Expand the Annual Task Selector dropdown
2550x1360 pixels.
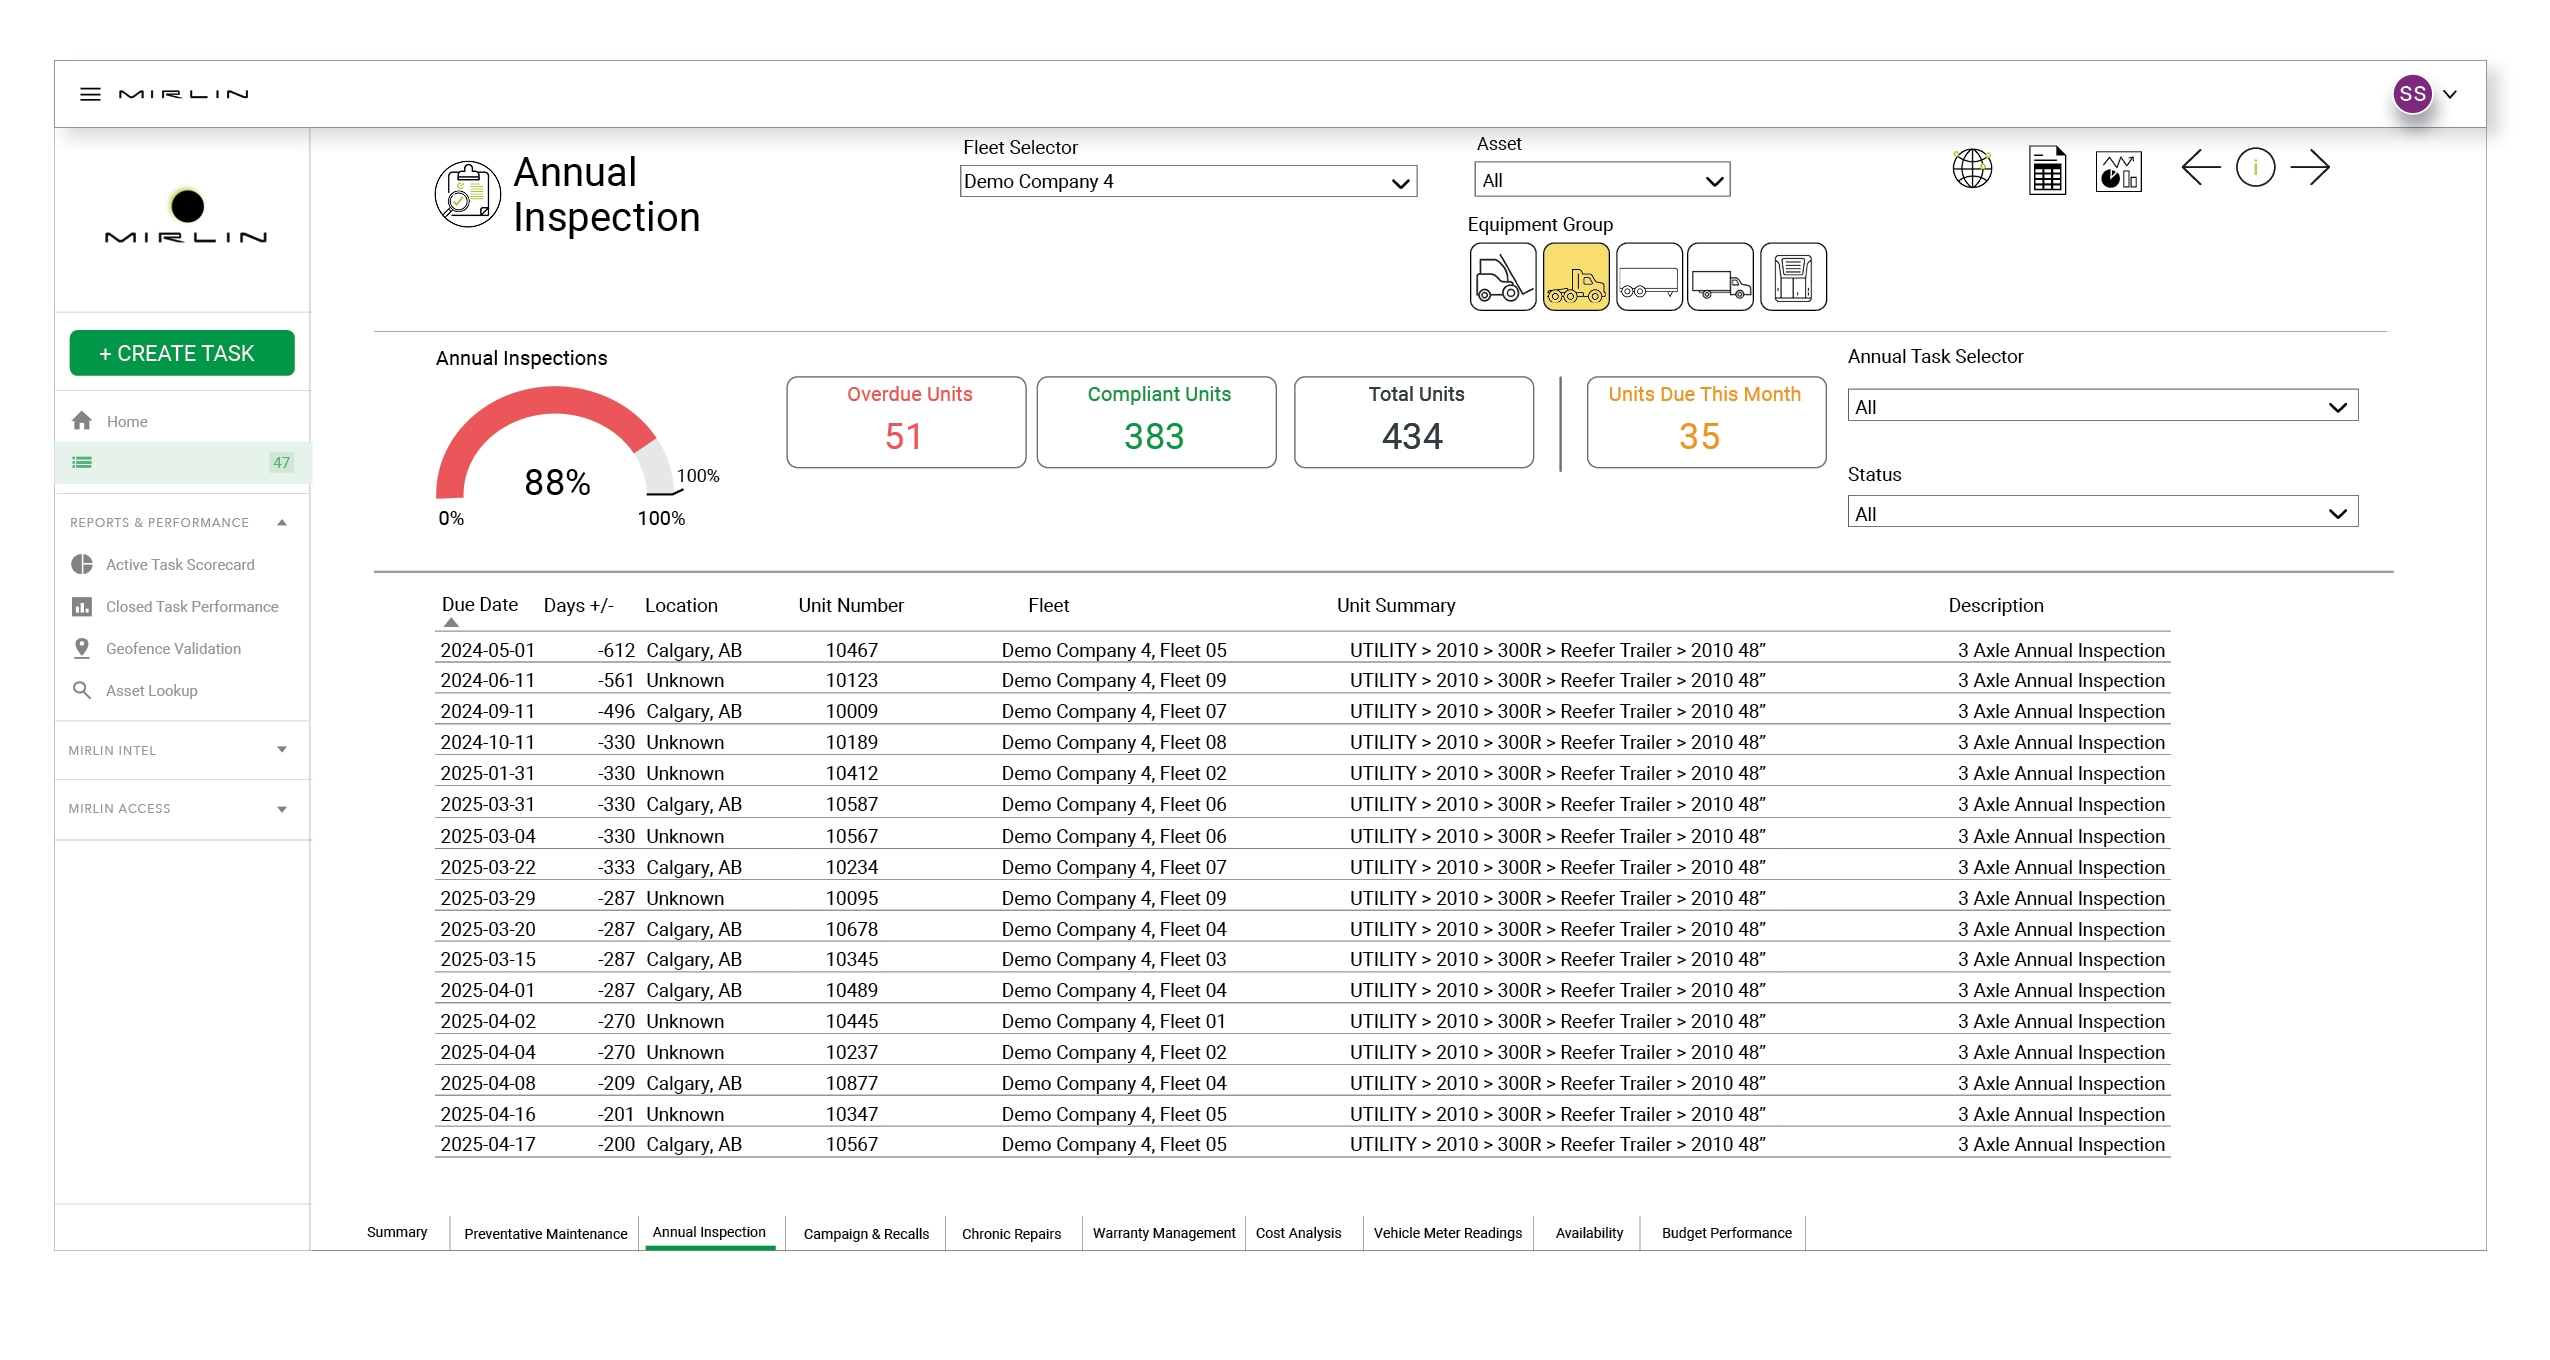[x=2101, y=407]
